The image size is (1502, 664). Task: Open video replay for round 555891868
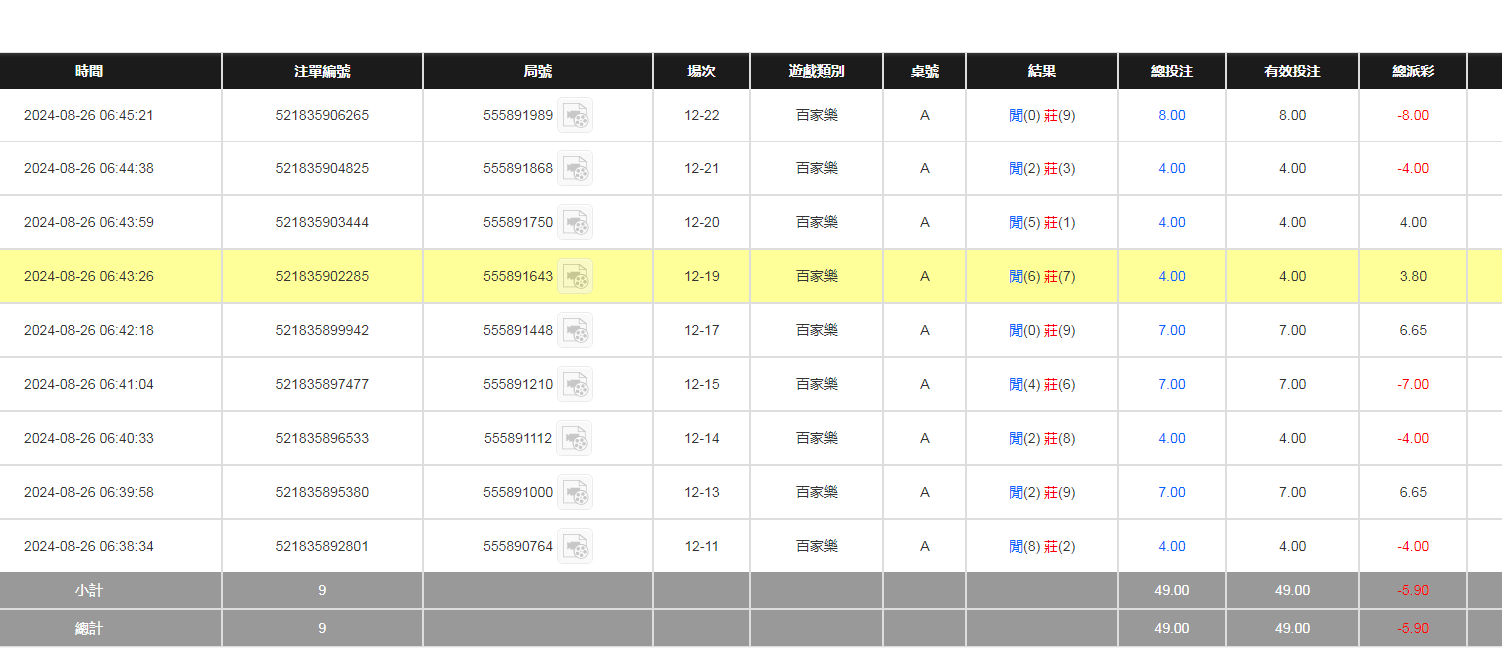(575, 169)
